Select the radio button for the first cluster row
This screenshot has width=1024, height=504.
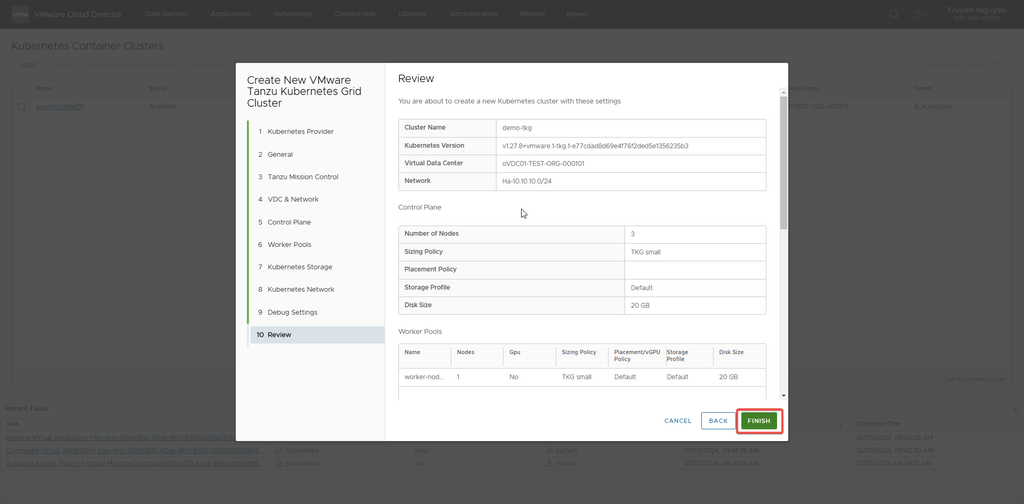(x=22, y=106)
